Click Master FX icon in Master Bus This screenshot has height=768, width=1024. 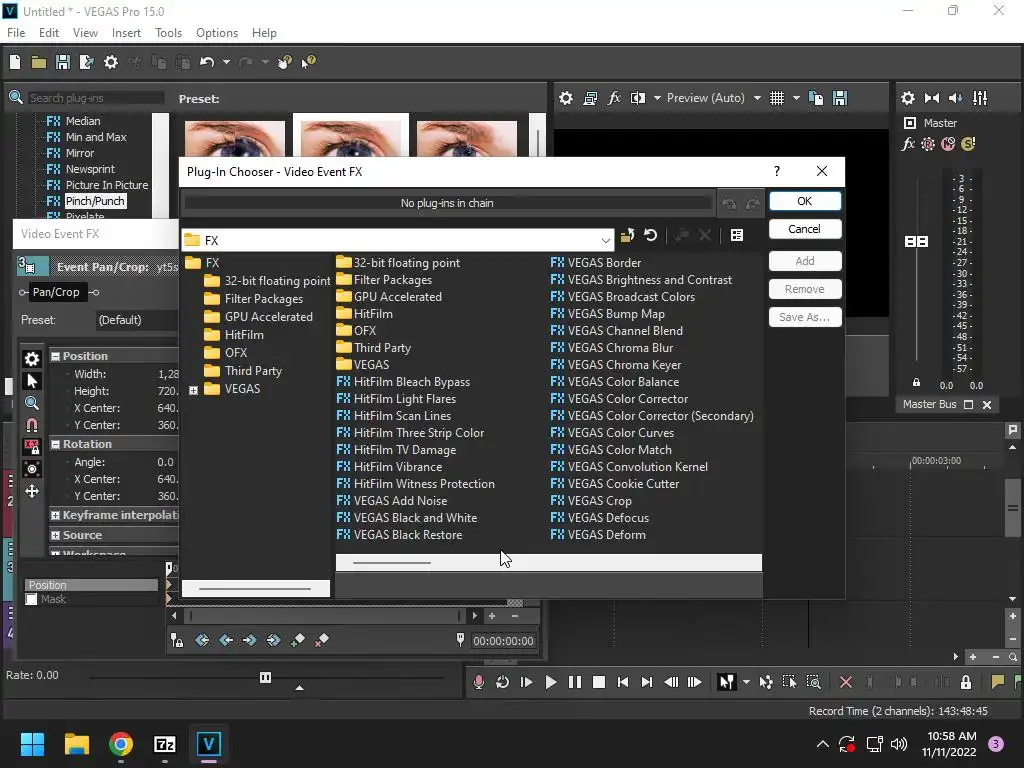[908, 144]
